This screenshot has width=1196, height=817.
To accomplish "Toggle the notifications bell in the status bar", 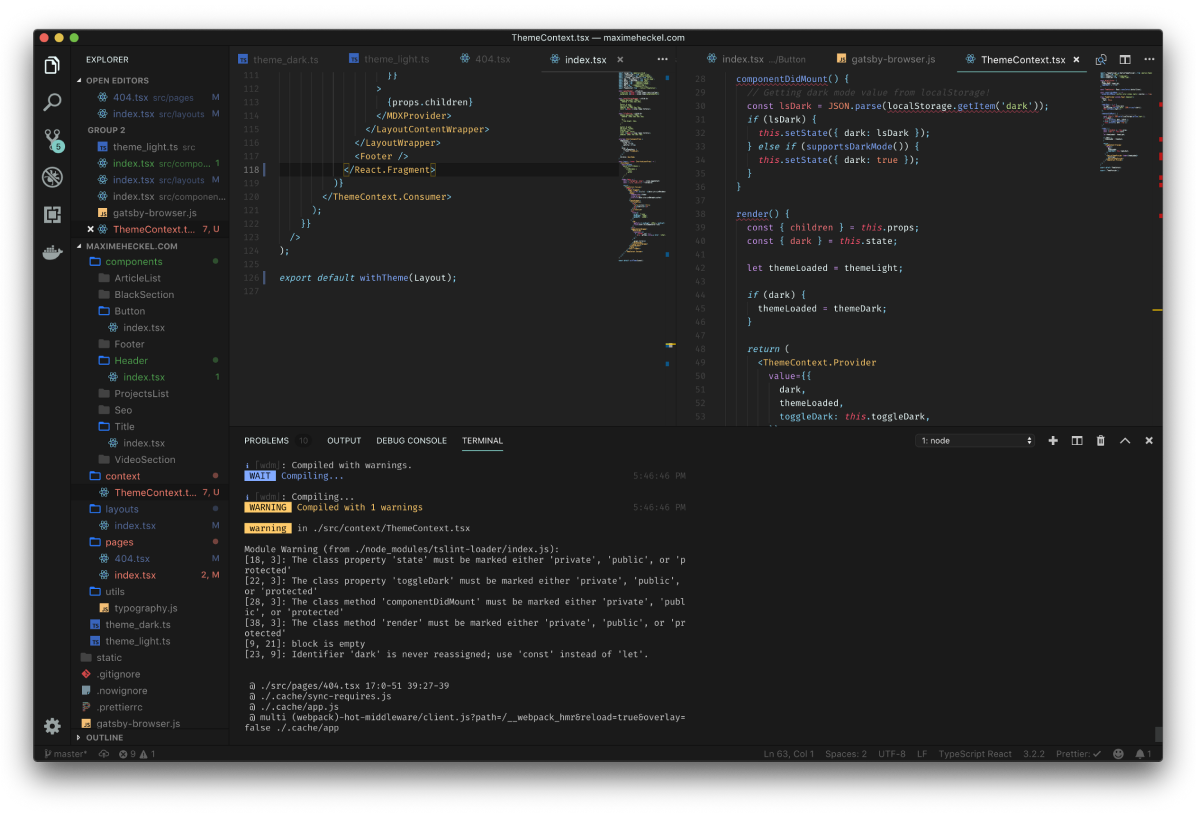I will click(x=1141, y=753).
